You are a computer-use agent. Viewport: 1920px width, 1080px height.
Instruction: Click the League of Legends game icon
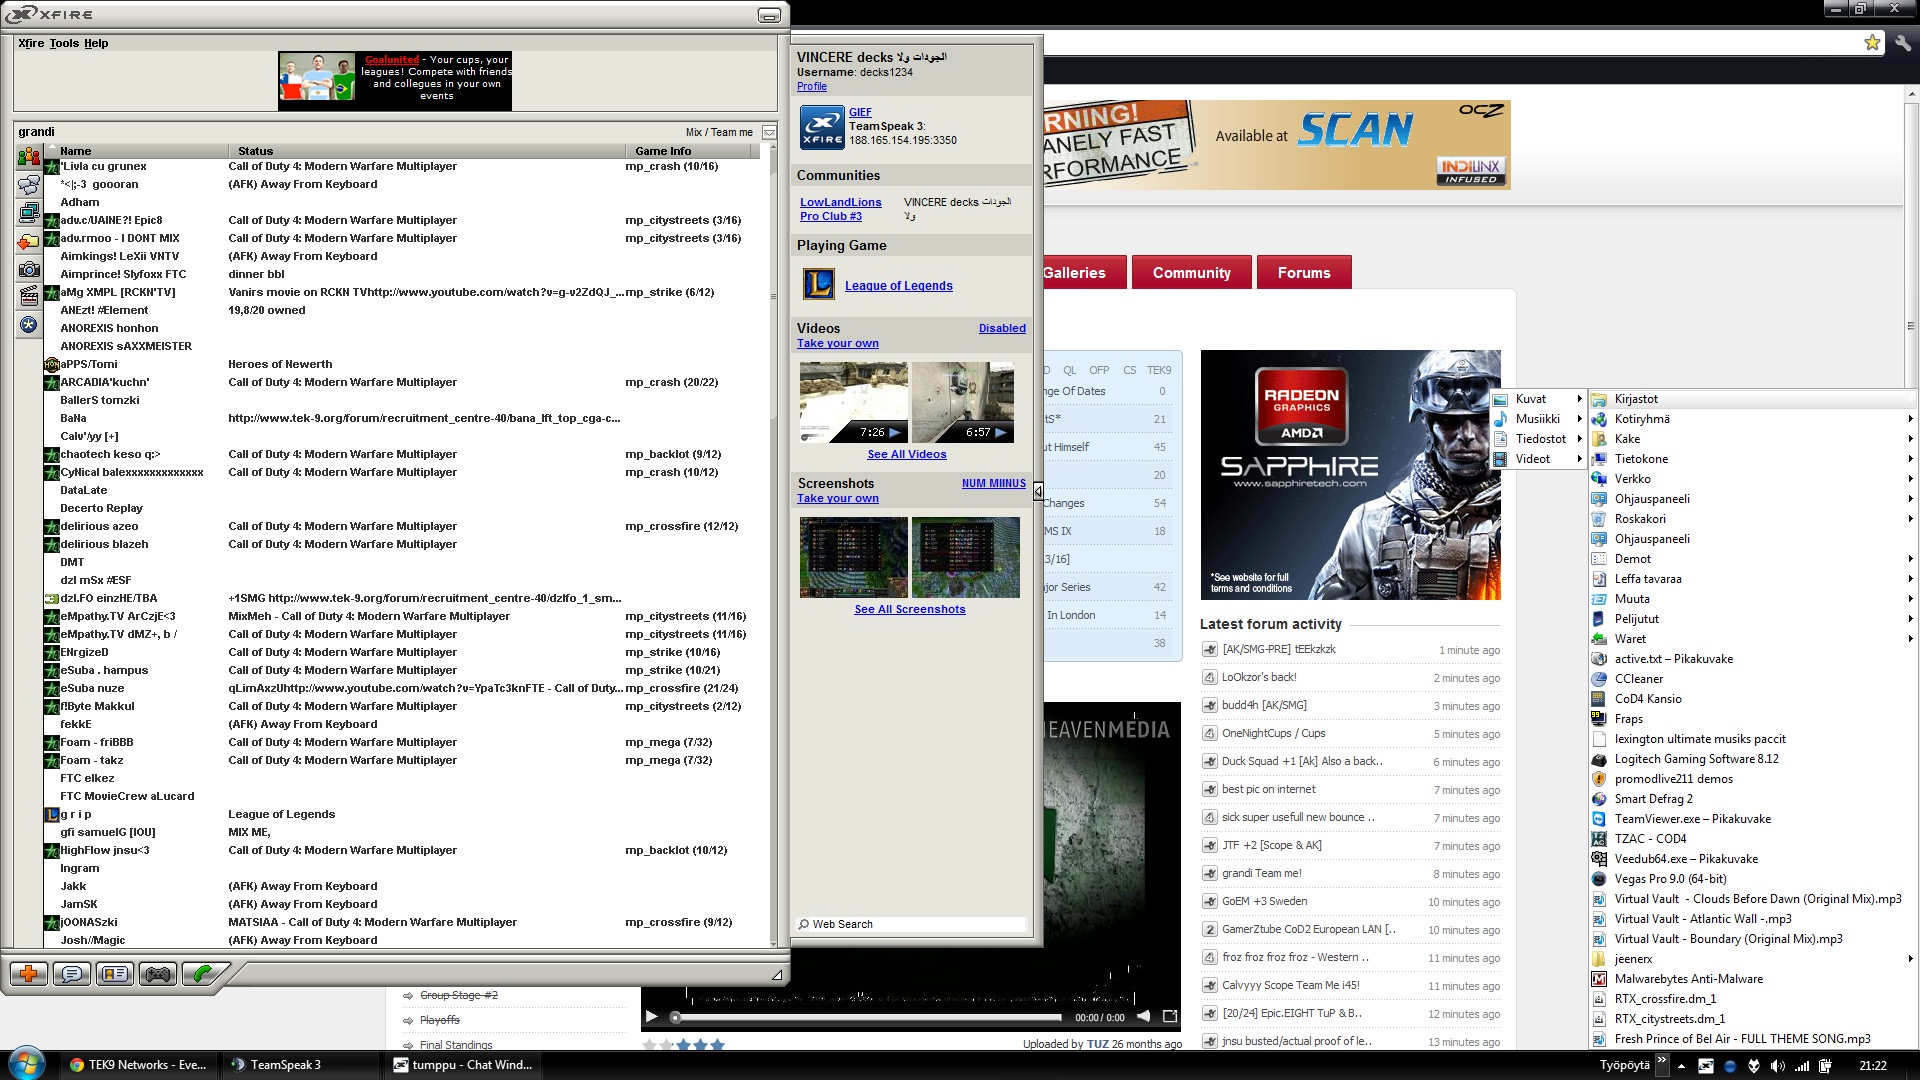(x=819, y=285)
